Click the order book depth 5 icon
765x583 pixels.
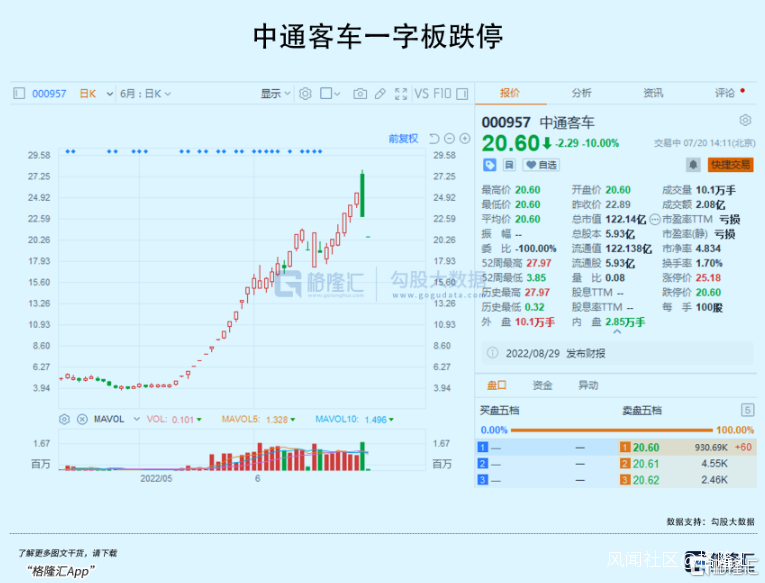point(747,409)
